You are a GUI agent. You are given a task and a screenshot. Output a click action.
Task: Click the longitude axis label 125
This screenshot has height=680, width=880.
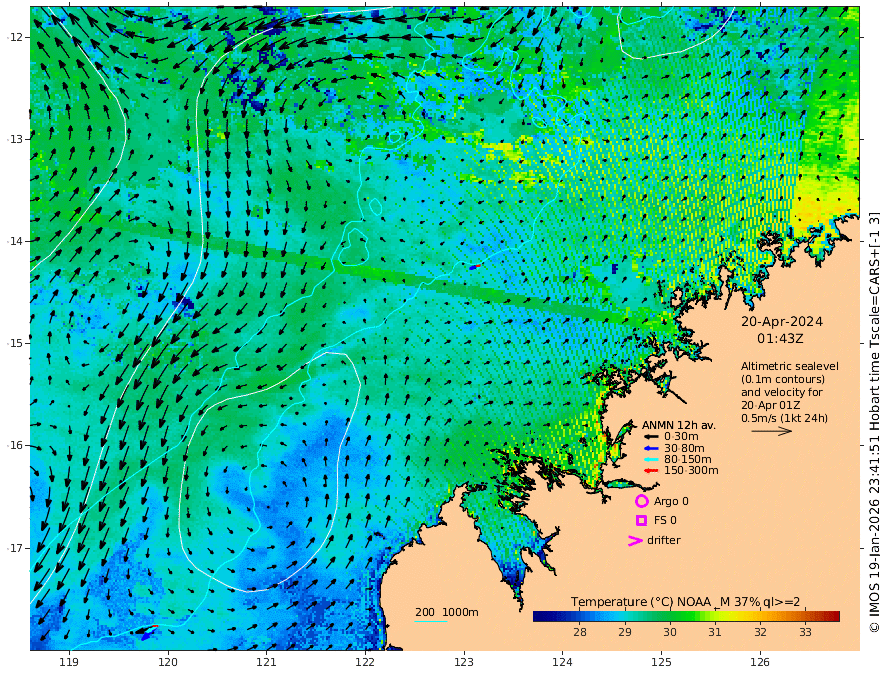click(x=661, y=662)
